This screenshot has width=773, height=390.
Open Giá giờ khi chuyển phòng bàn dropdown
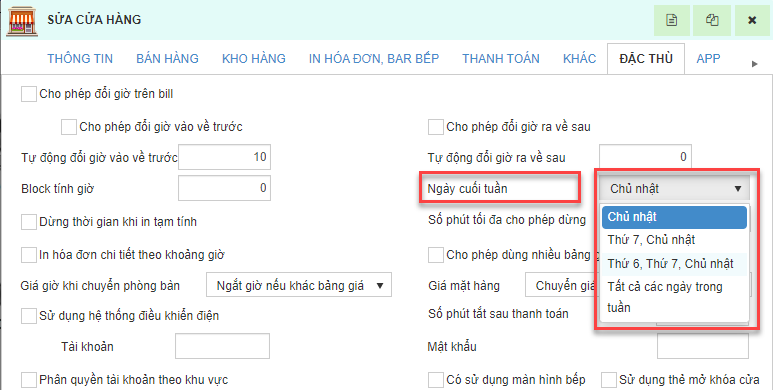tap(299, 285)
